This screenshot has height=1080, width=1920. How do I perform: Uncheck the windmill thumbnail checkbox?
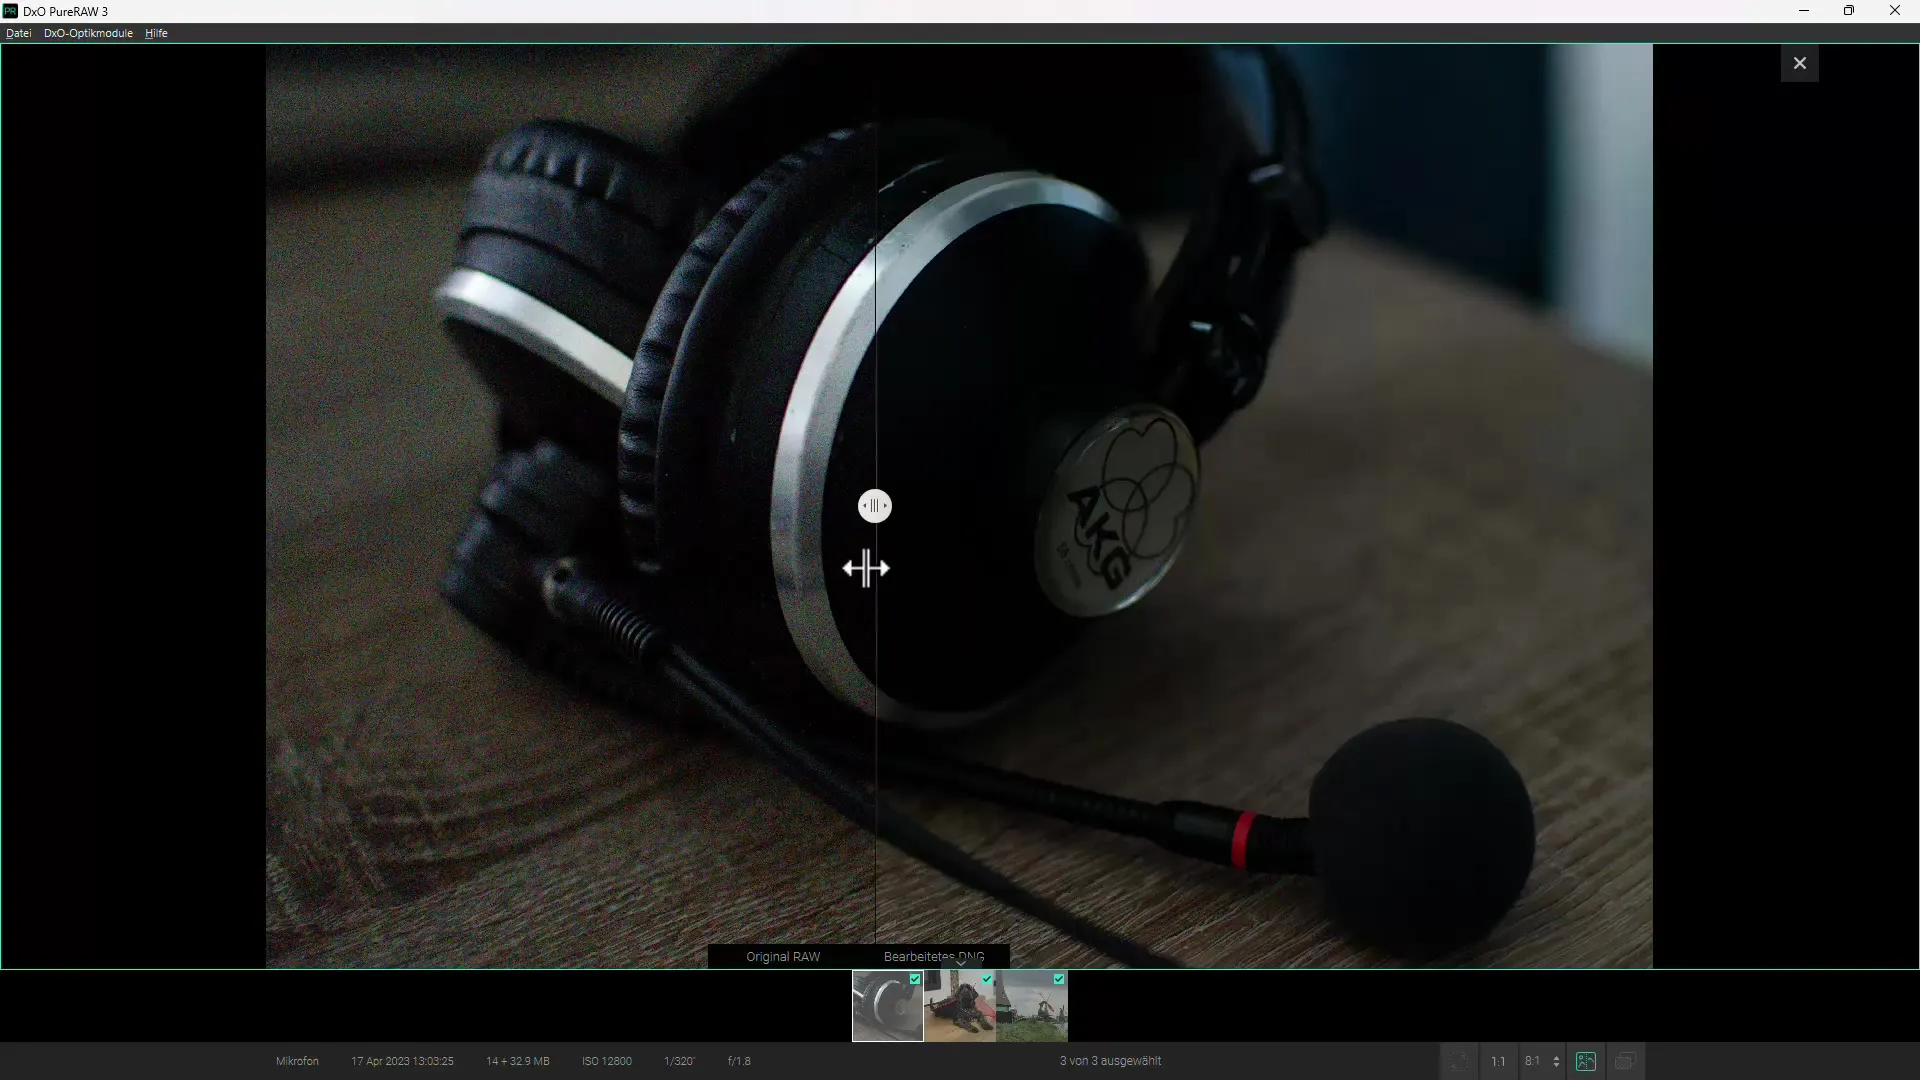1059,979
